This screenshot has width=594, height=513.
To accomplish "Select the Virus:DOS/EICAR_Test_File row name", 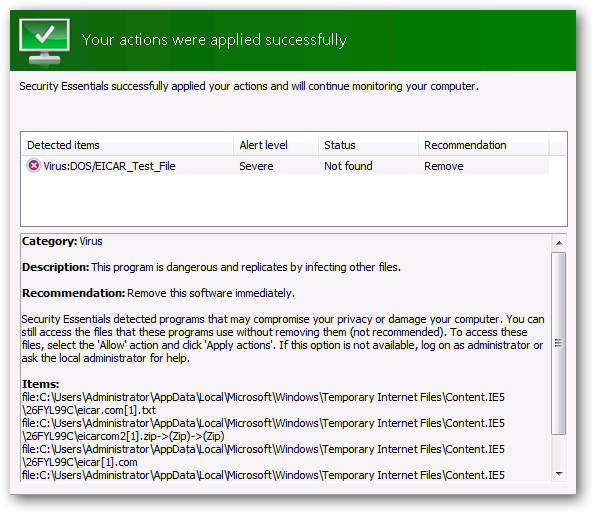I will (x=109, y=166).
